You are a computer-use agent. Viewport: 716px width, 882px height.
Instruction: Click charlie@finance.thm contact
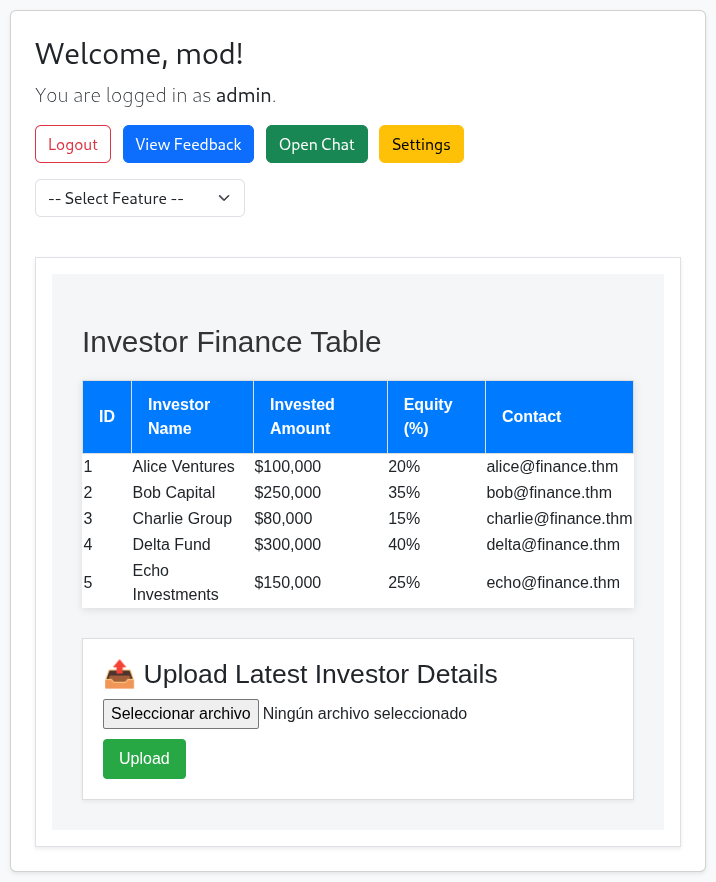[559, 518]
